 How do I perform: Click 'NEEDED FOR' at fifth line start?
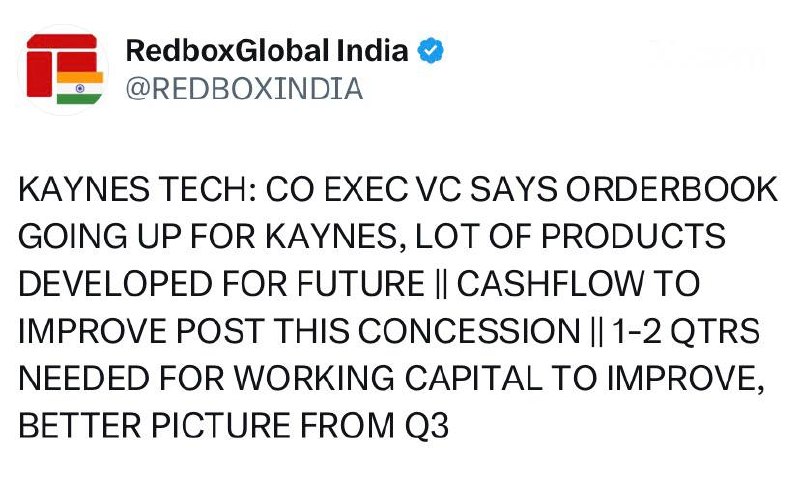click(121, 378)
